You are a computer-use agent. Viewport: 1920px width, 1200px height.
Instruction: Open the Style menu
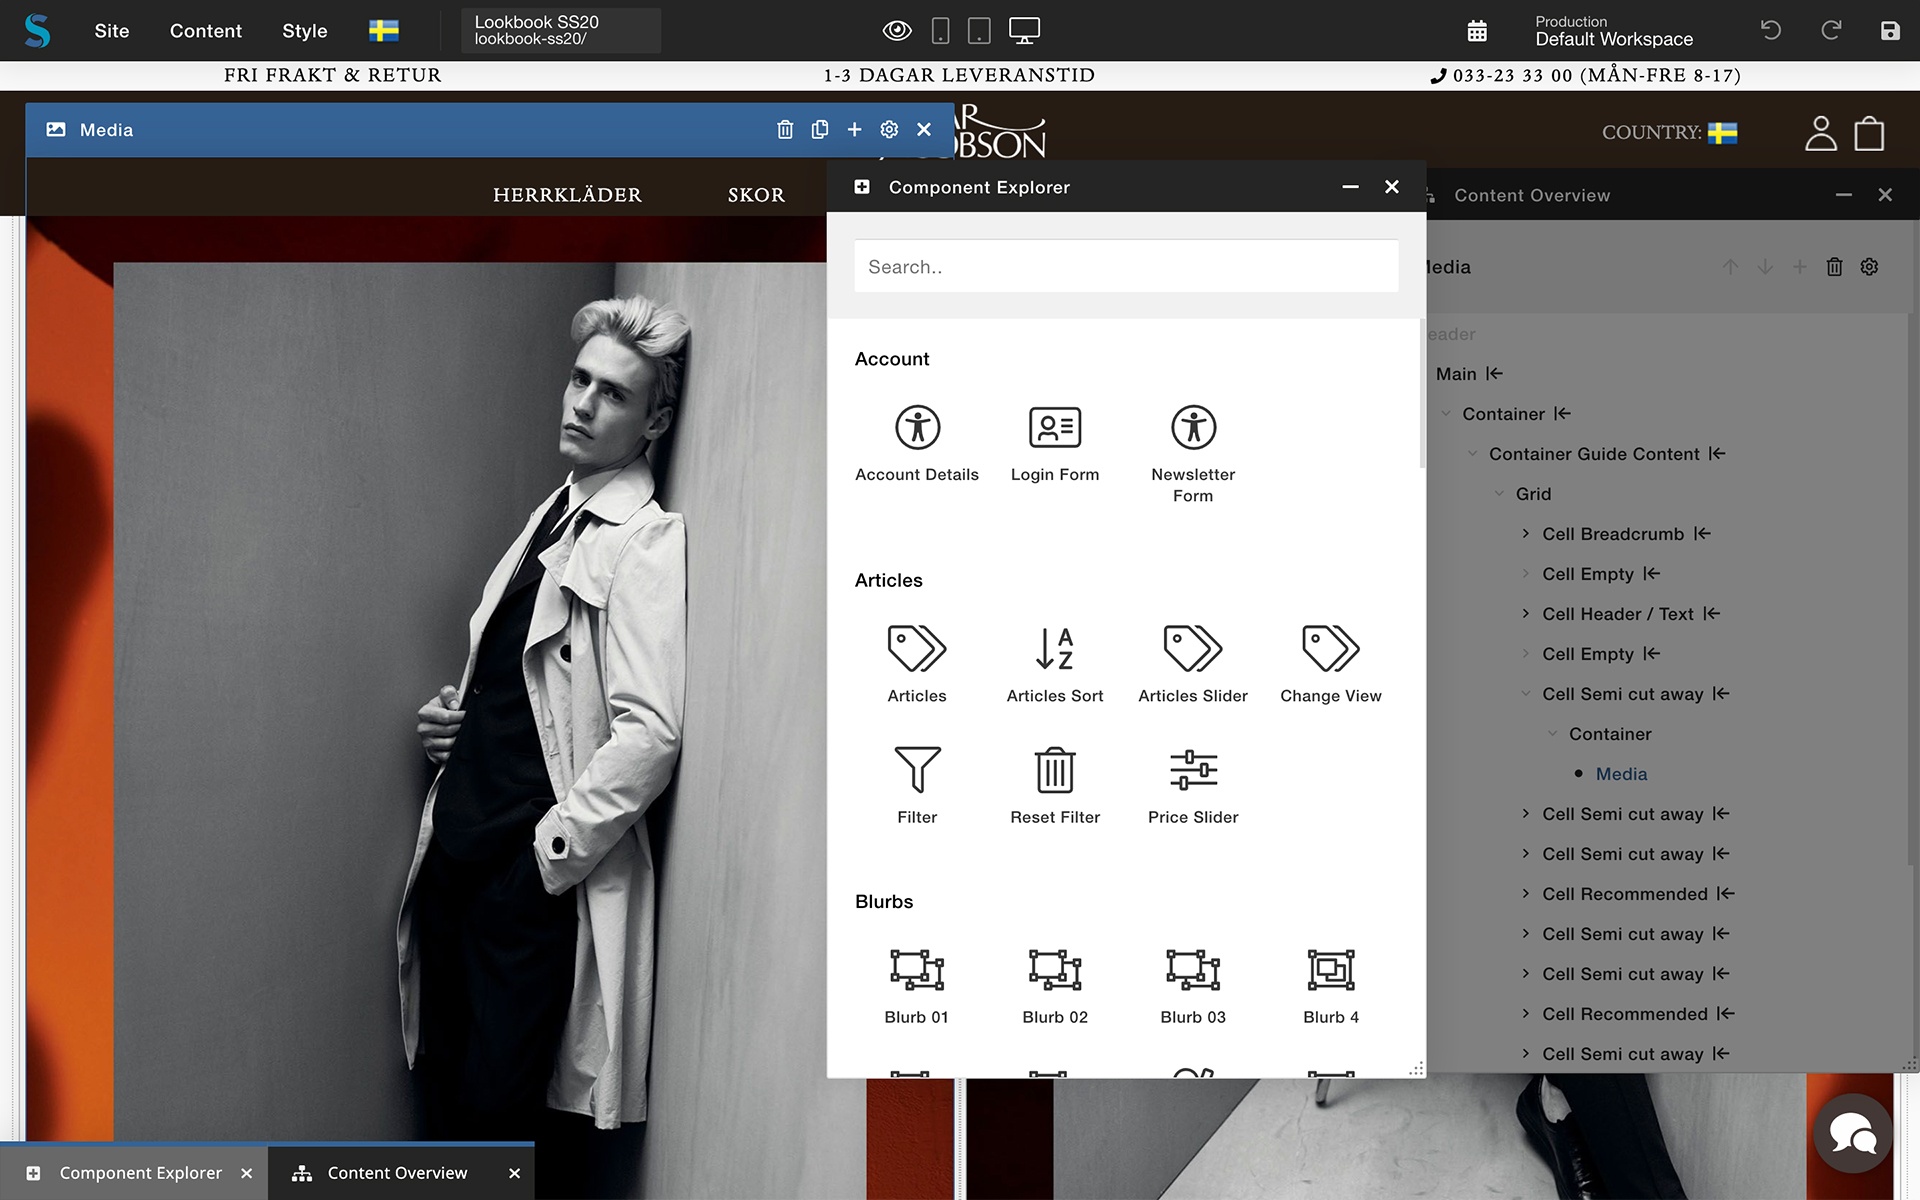click(305, 31)
